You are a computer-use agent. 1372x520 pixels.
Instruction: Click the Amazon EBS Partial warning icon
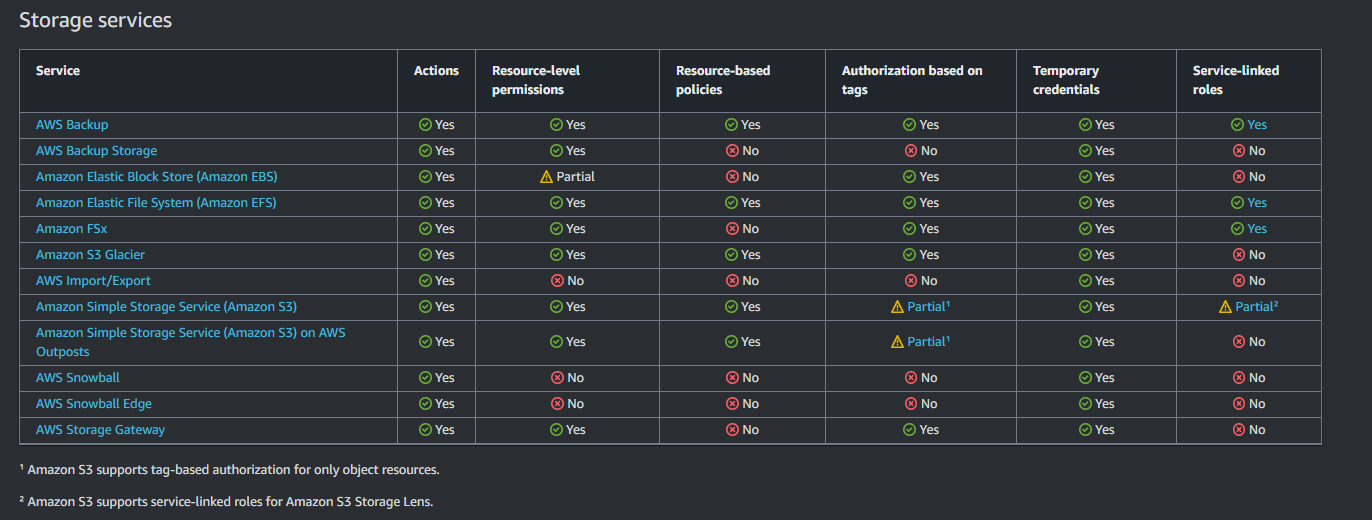tap(546, 177)
